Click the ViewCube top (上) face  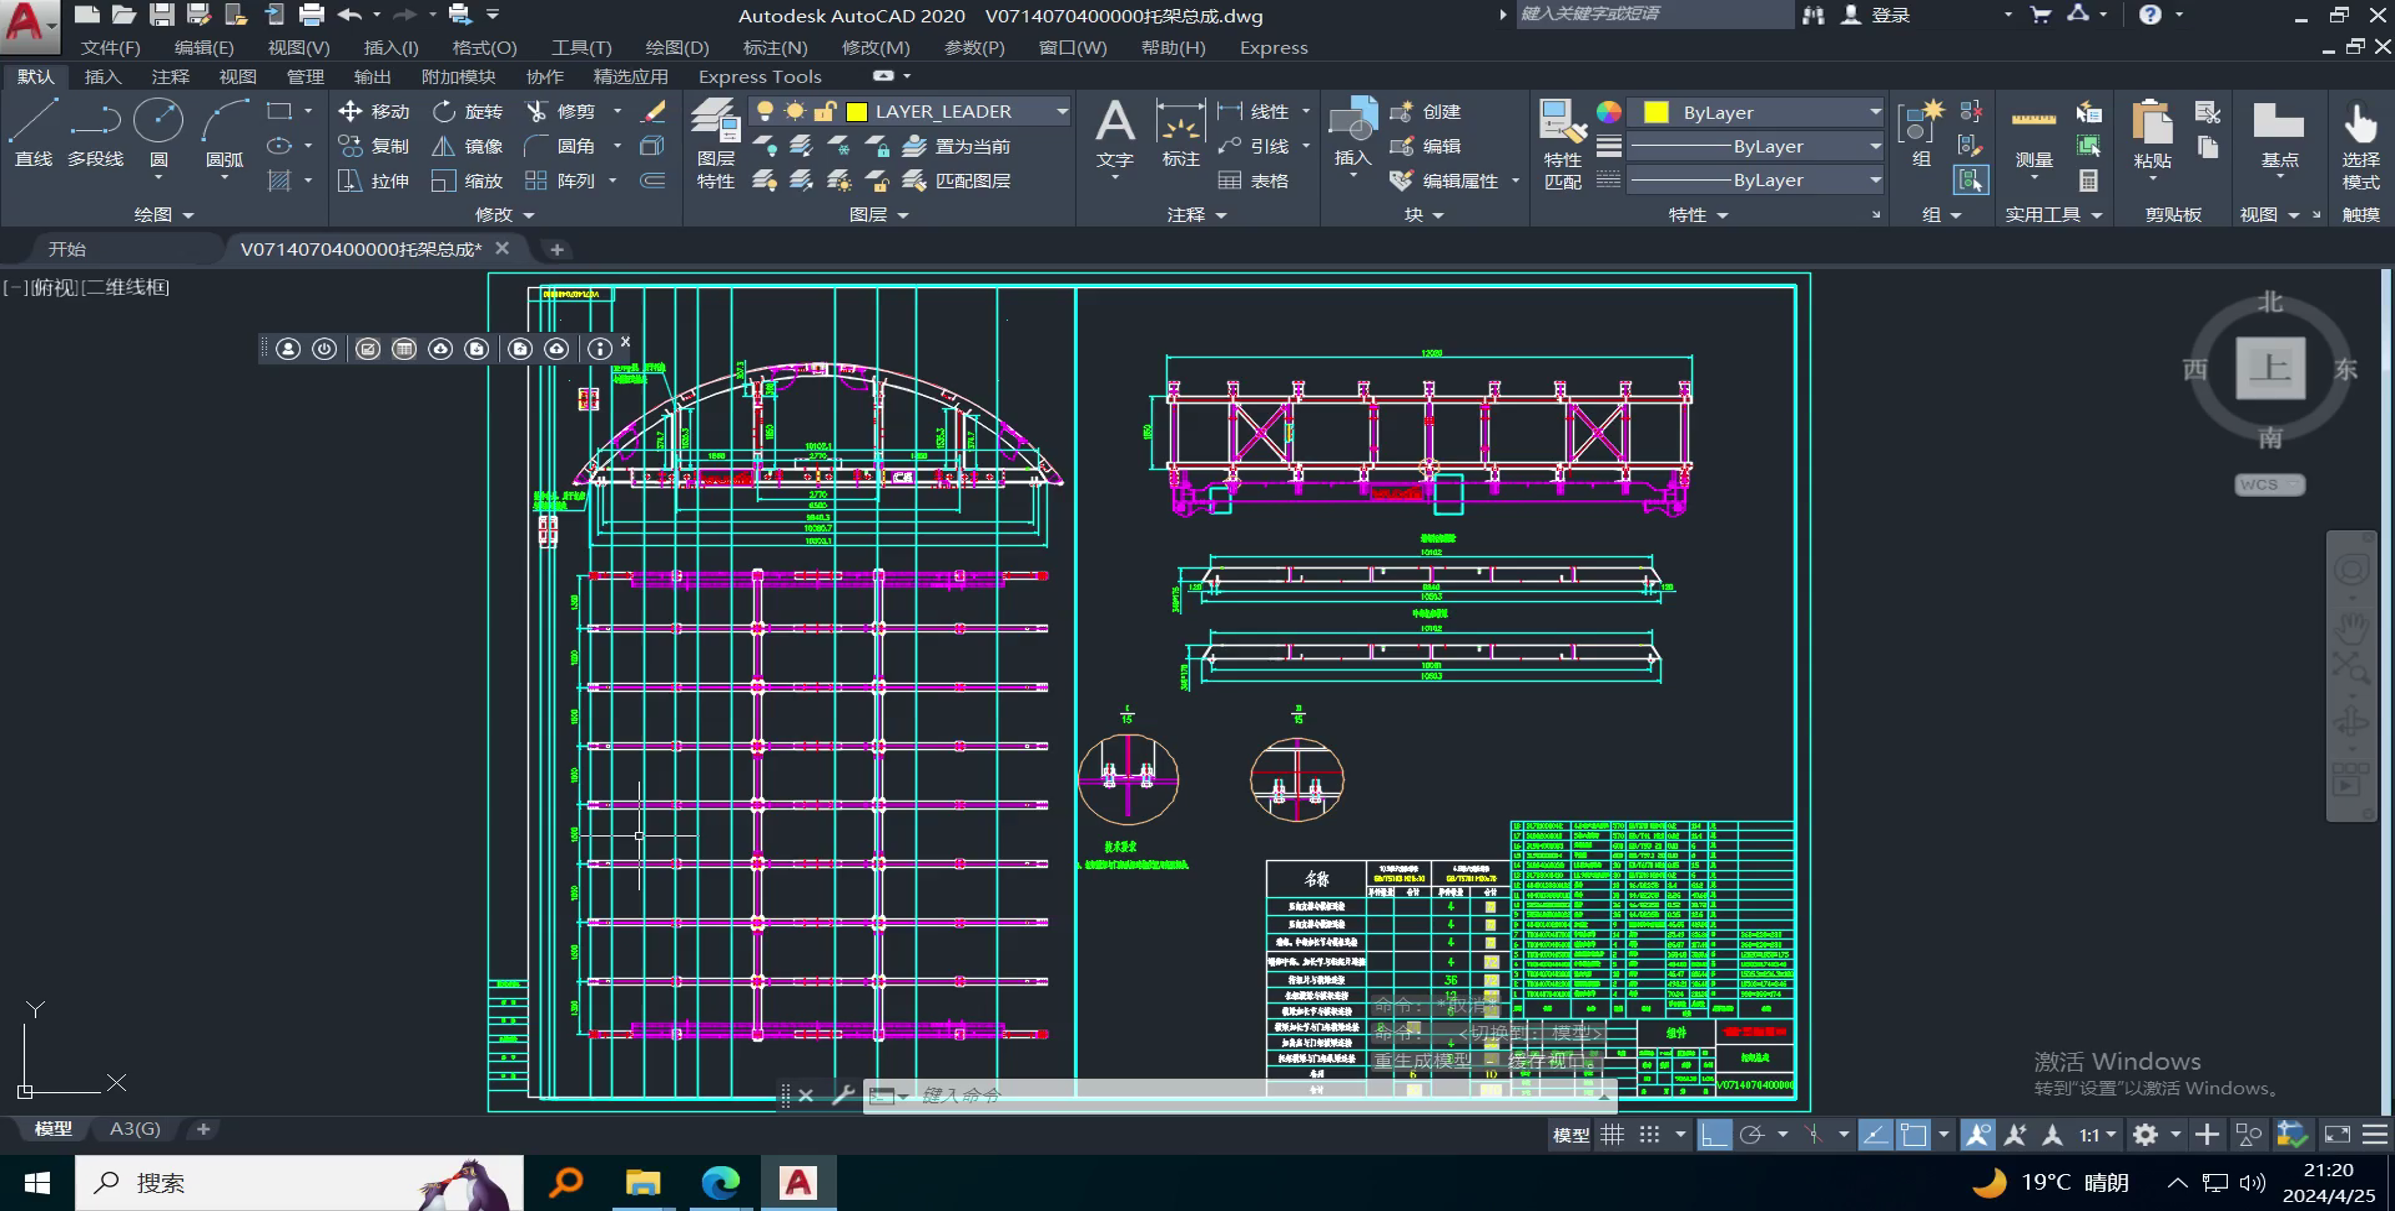point(2270,368)
